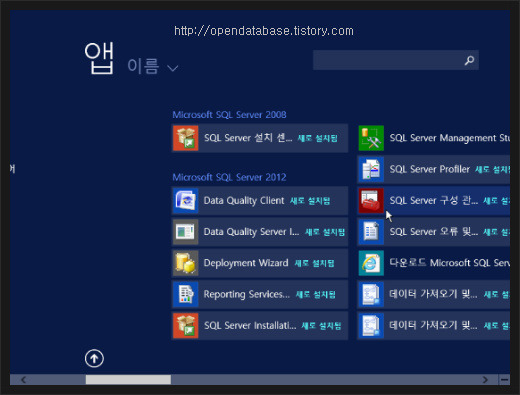
Task: Click the horizontal scrollbar thumb
Action: coord(128,380)
